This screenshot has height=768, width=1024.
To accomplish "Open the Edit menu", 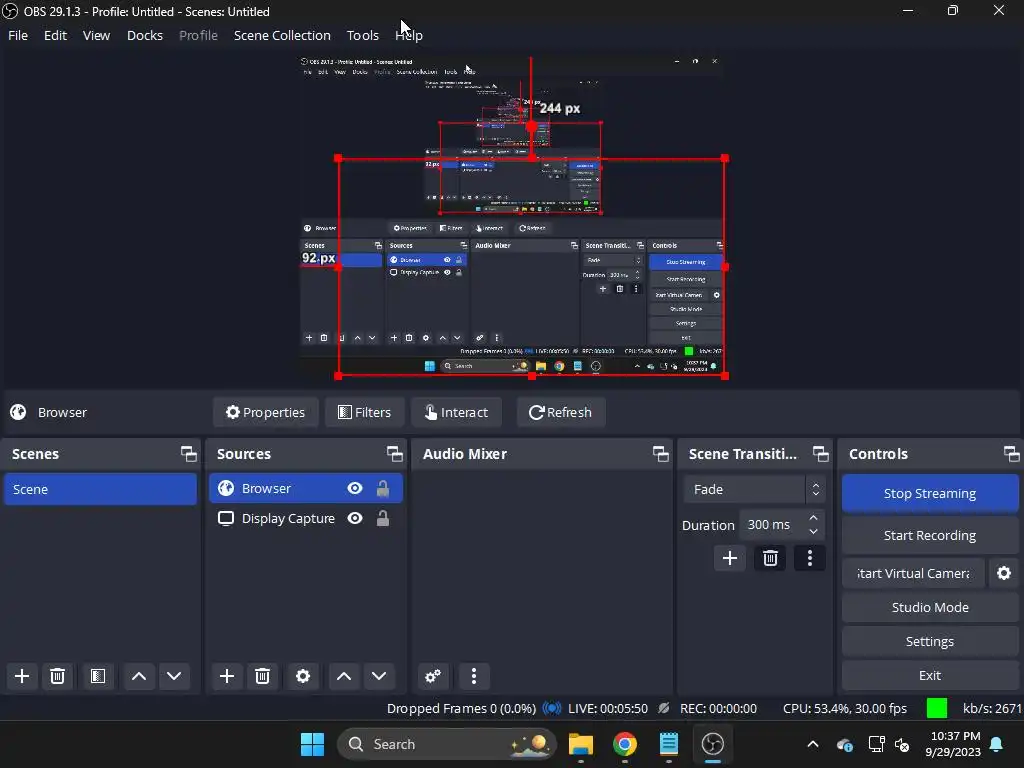I will pos(56,35).
